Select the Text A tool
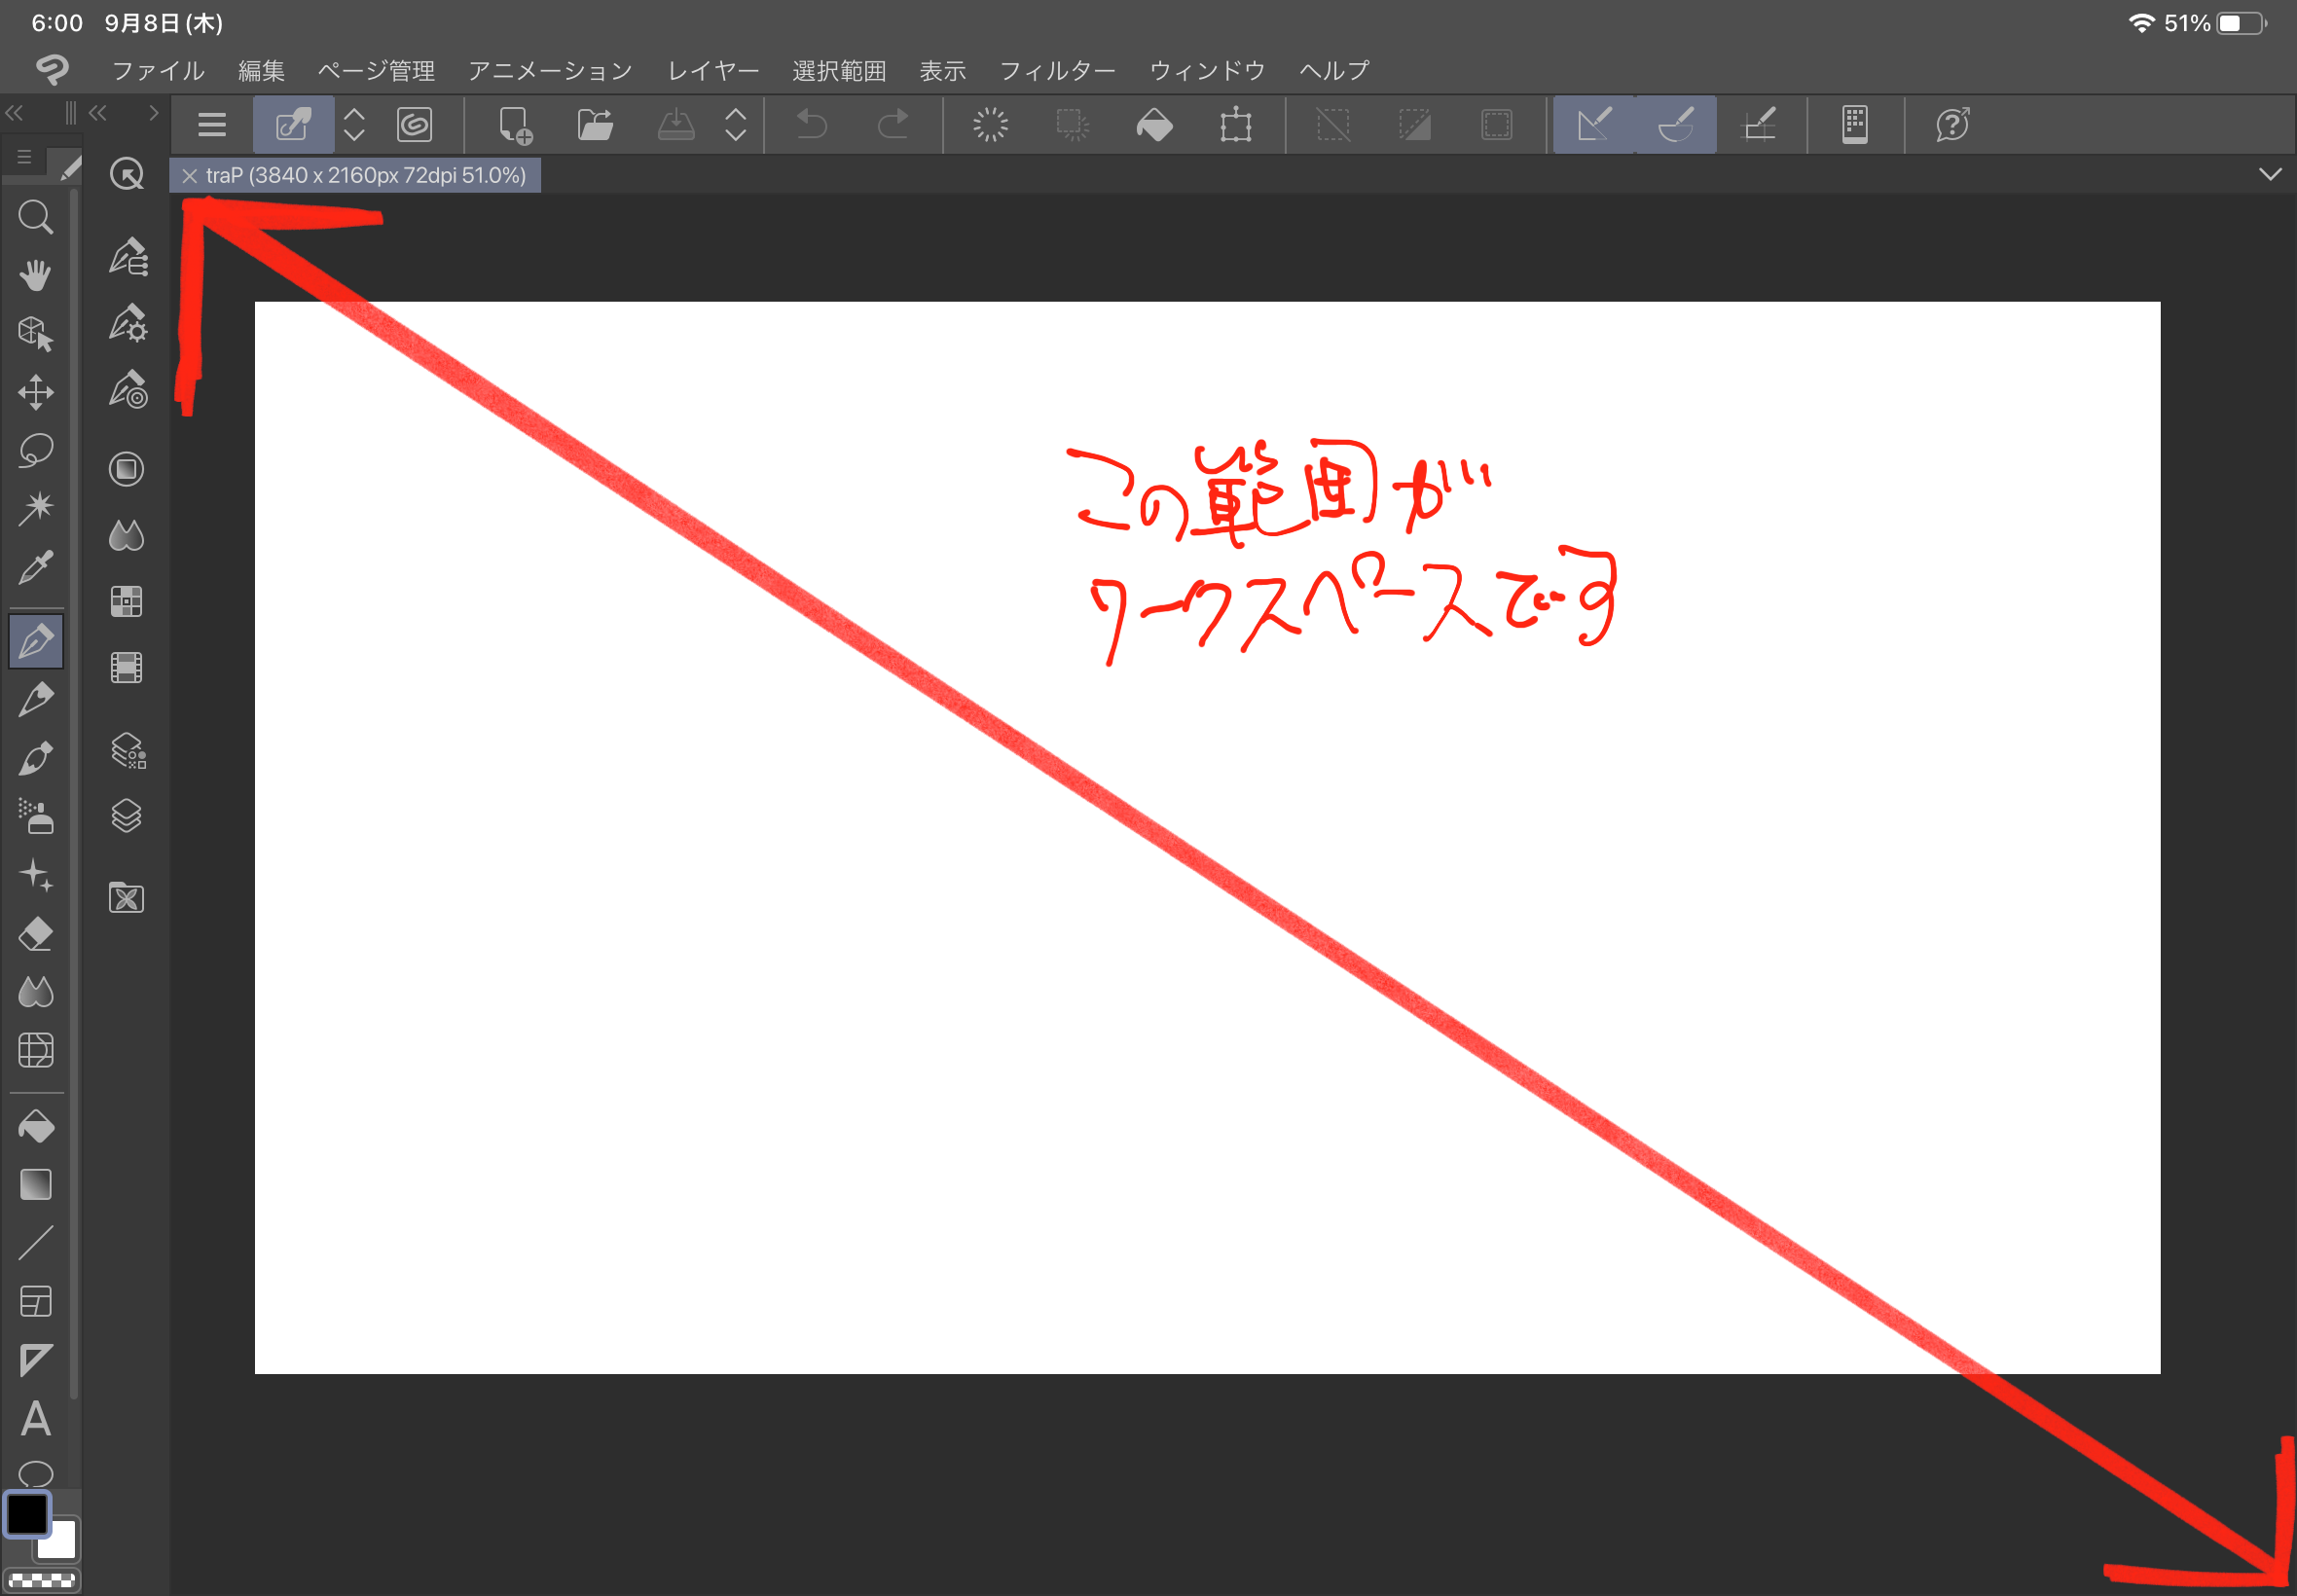This screenshot has width=2297, height=1596. pyautogui.click(x=36, y=1418)
